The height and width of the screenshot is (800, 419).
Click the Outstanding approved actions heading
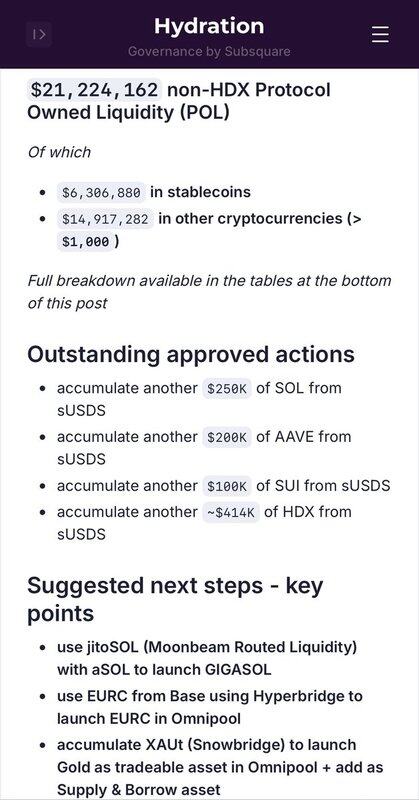[x=191, y=354]
